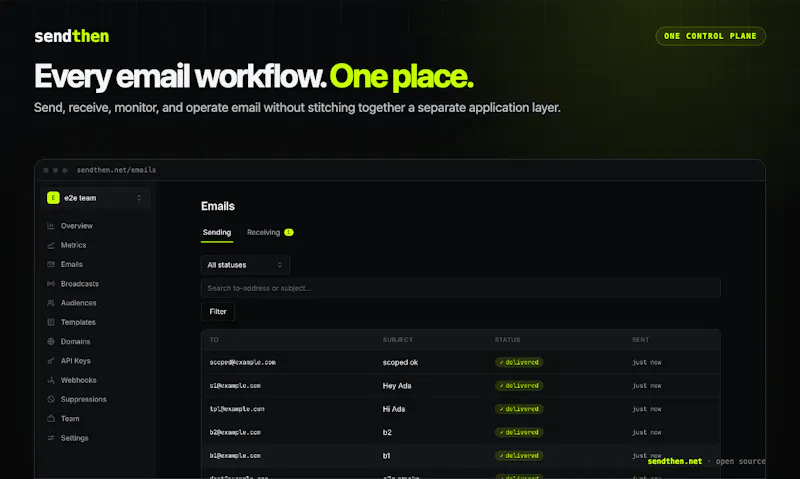The image size is (800, 479).
Task: Go to Metrics in the sidebar
Action: [73, 245]
